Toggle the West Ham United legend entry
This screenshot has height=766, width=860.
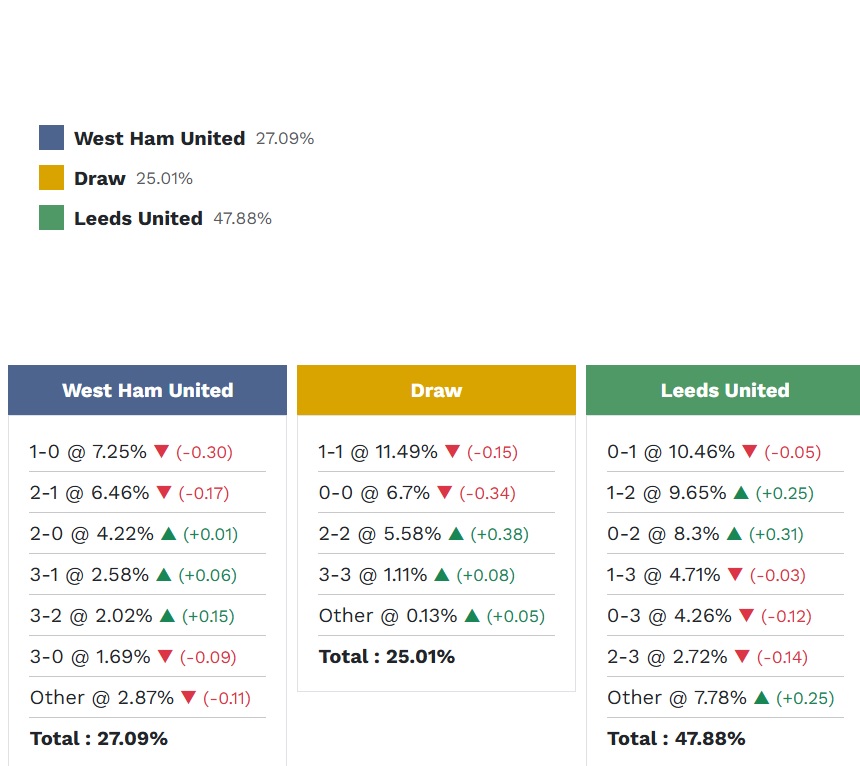point(159,138)
